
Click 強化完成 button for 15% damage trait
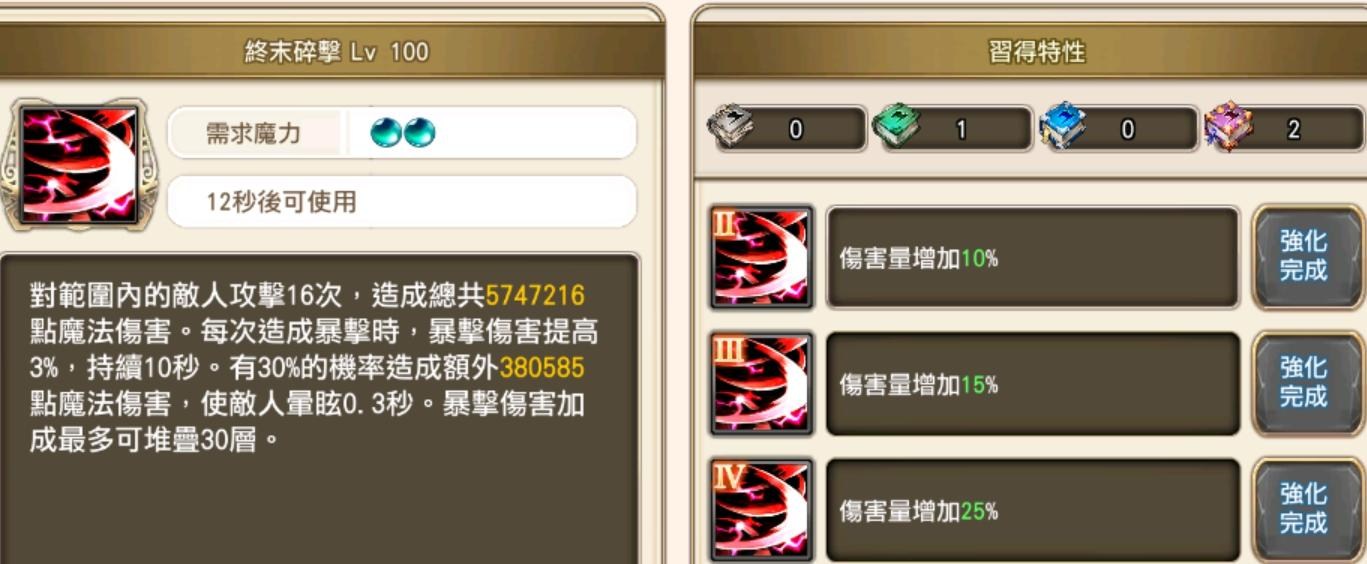coord(1304,383)
